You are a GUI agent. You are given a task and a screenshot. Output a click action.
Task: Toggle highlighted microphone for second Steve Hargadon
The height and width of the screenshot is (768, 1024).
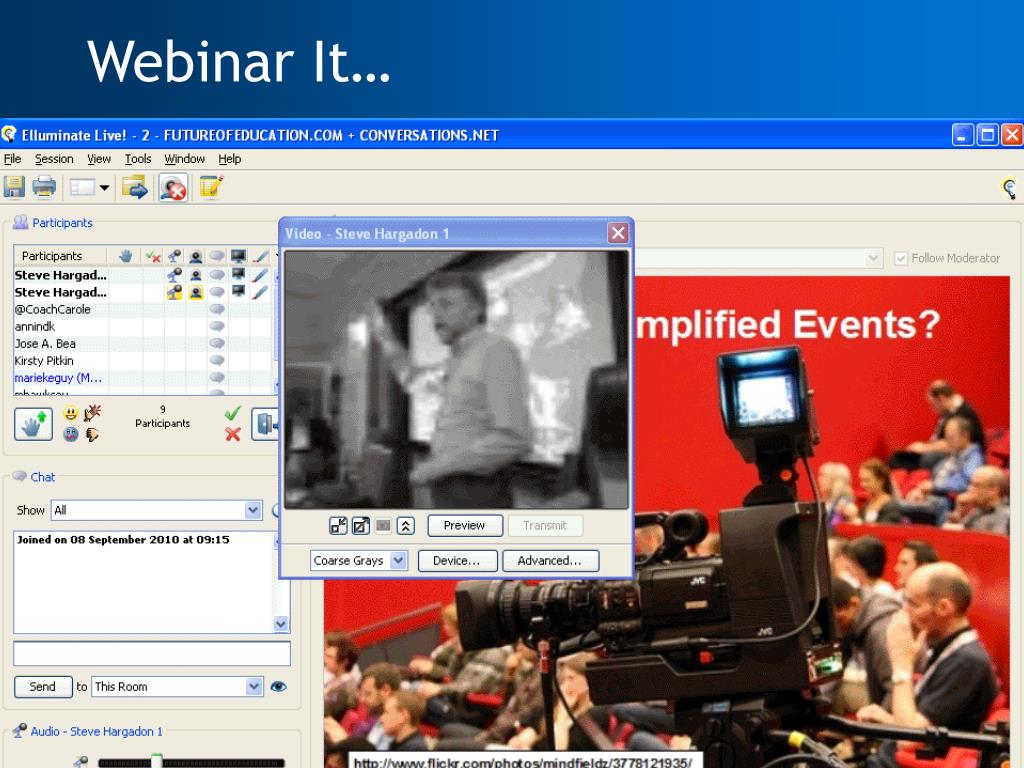(x=174, y=292)
